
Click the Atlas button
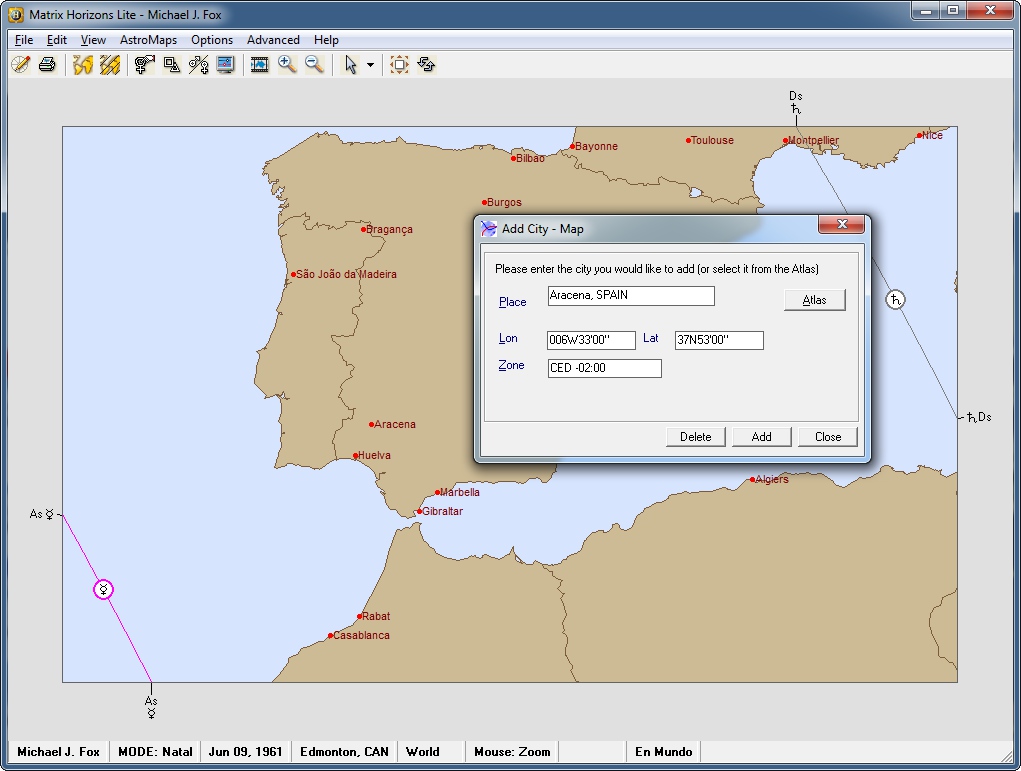point(815,300)
